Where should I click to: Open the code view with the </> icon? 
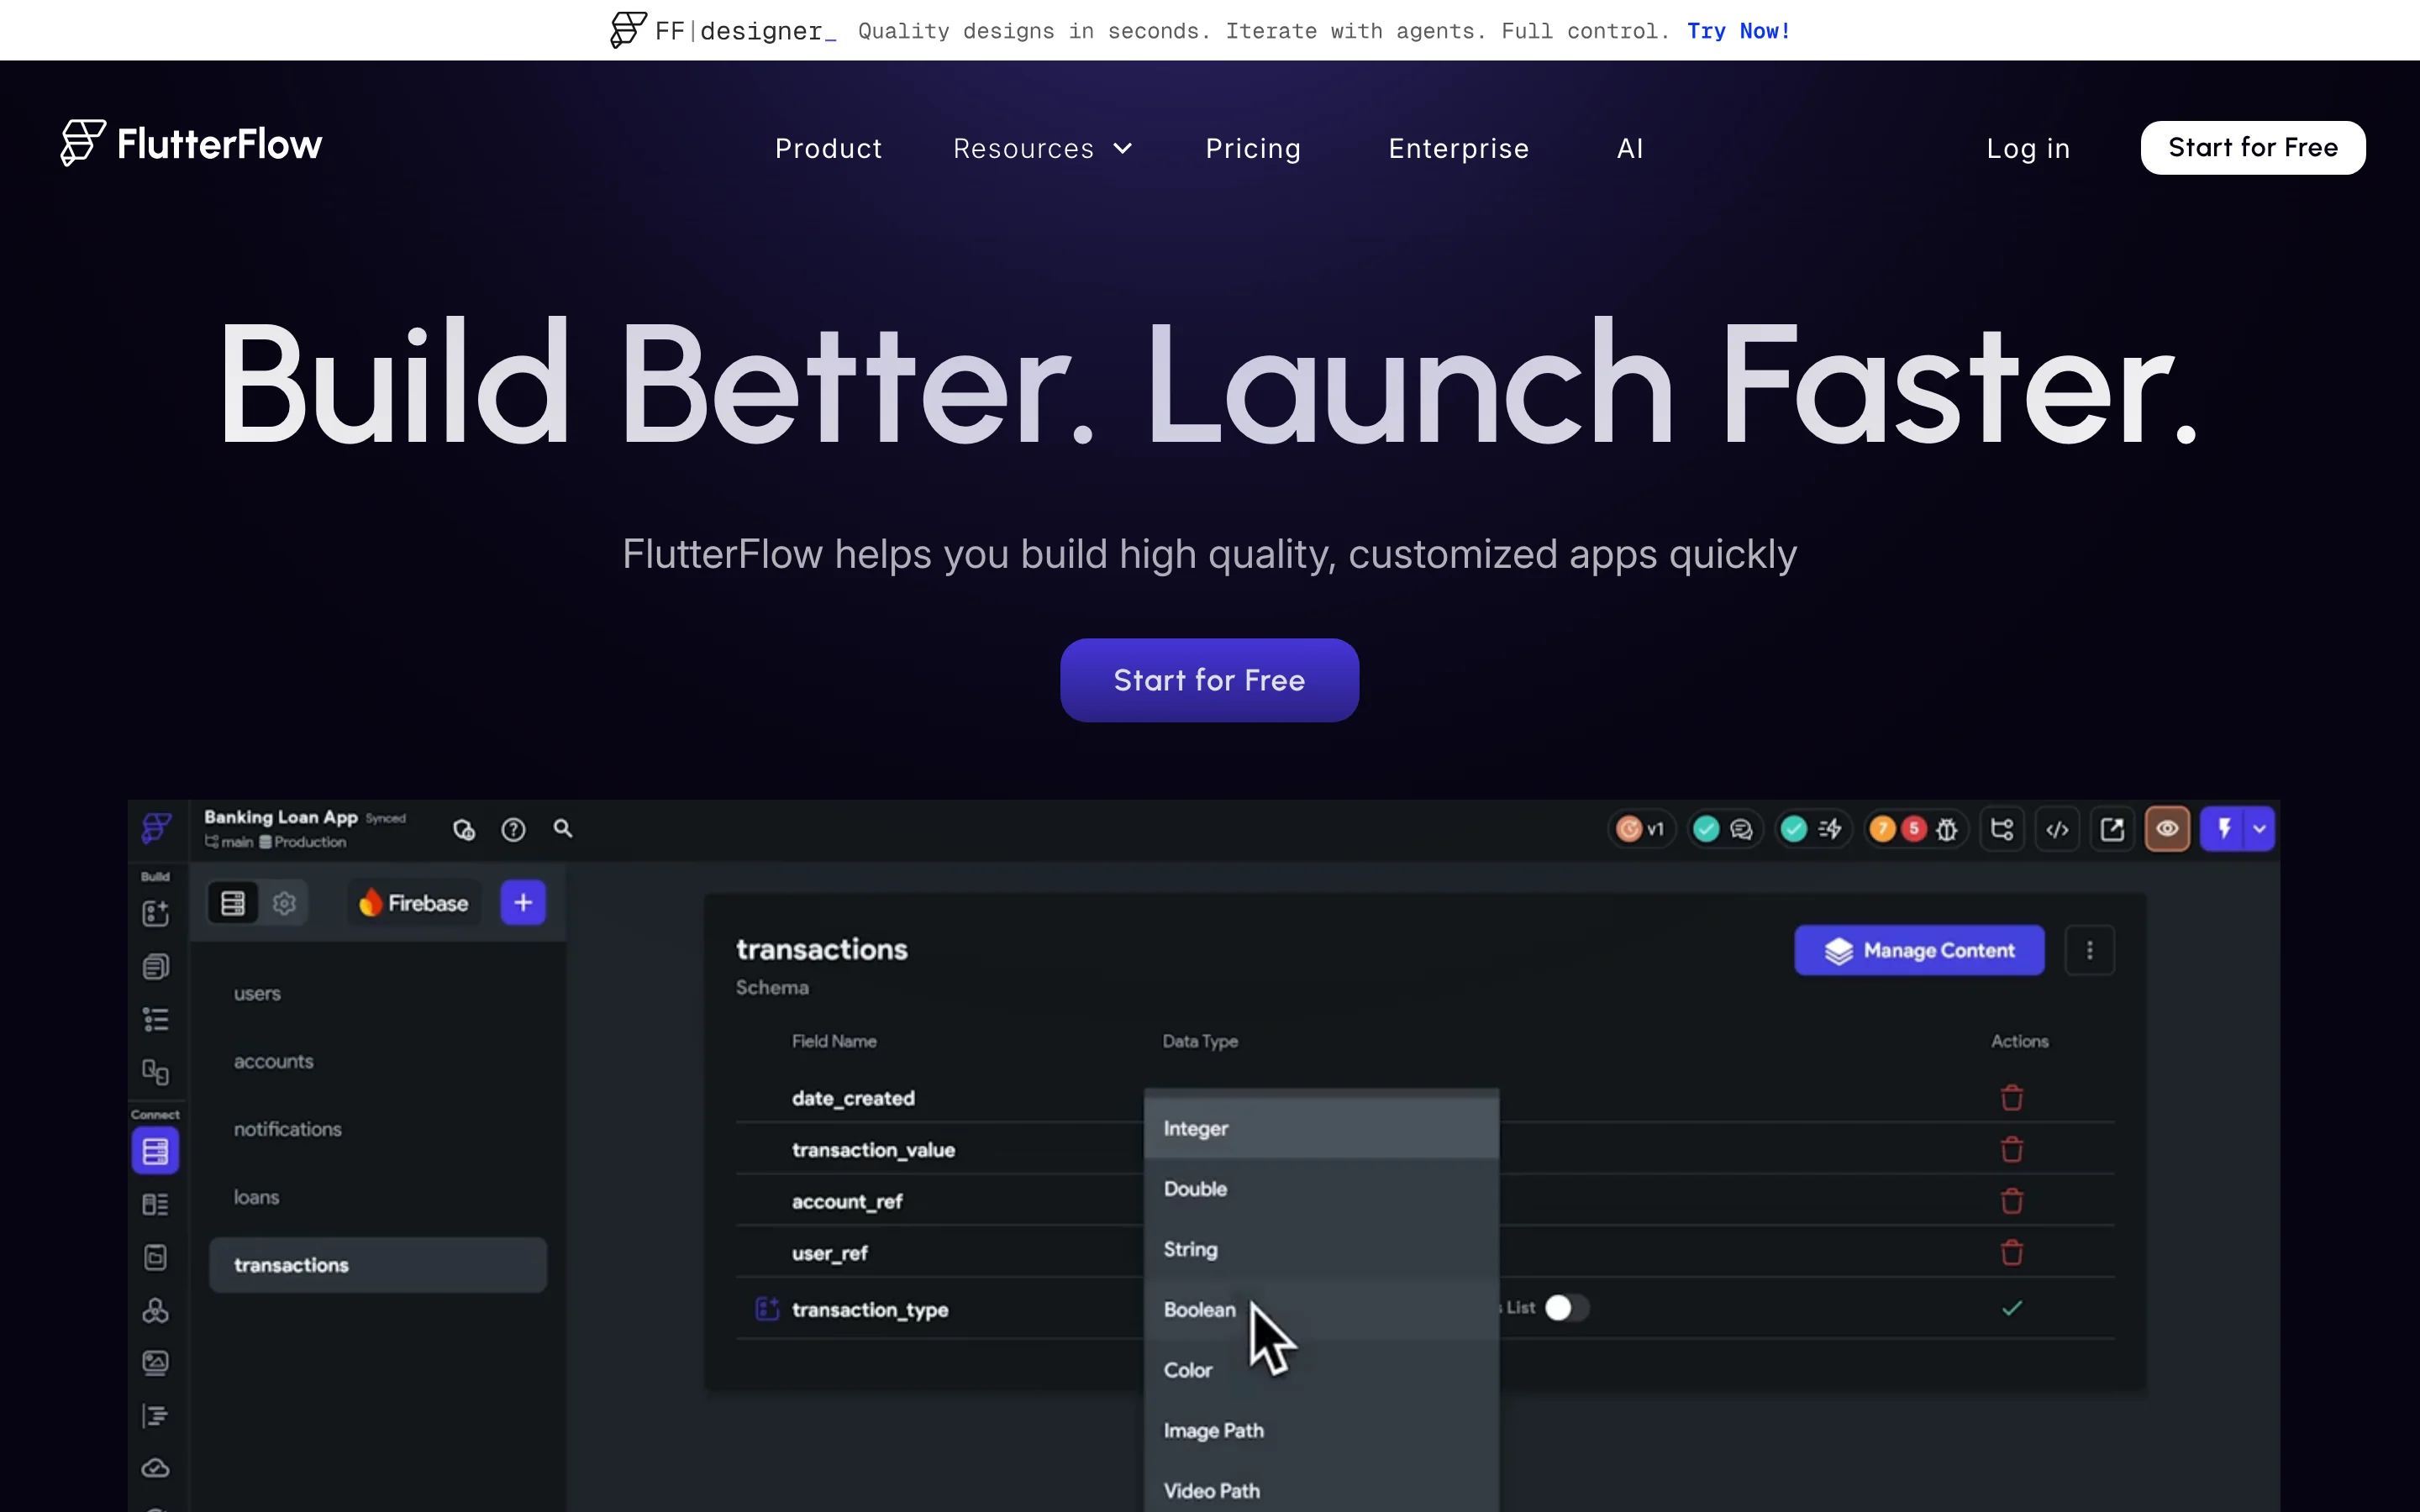[2058, 828]
